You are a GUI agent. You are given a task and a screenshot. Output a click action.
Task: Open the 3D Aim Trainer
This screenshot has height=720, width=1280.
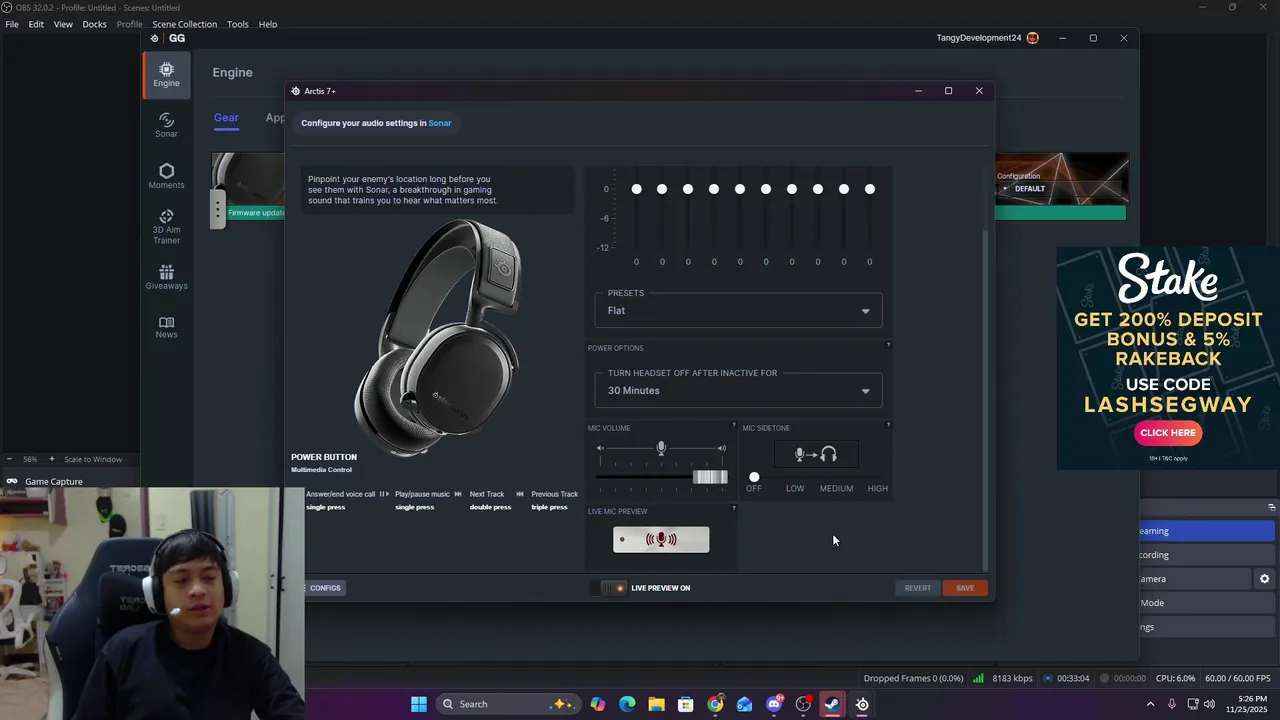(166, 227)
